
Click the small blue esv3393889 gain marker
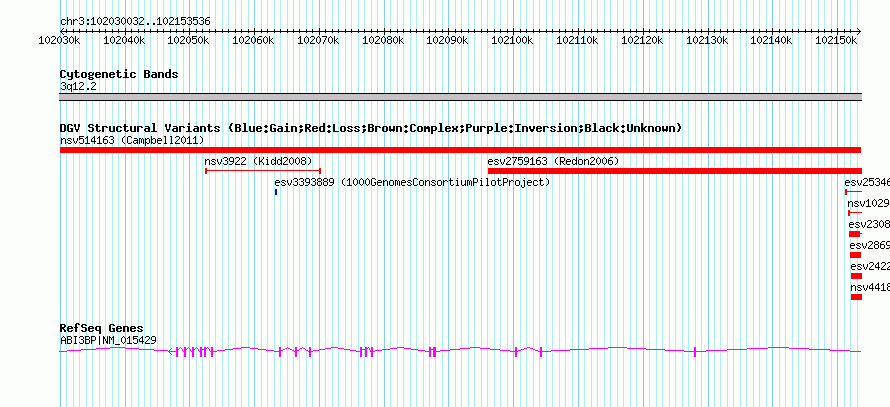pos(276,192)
